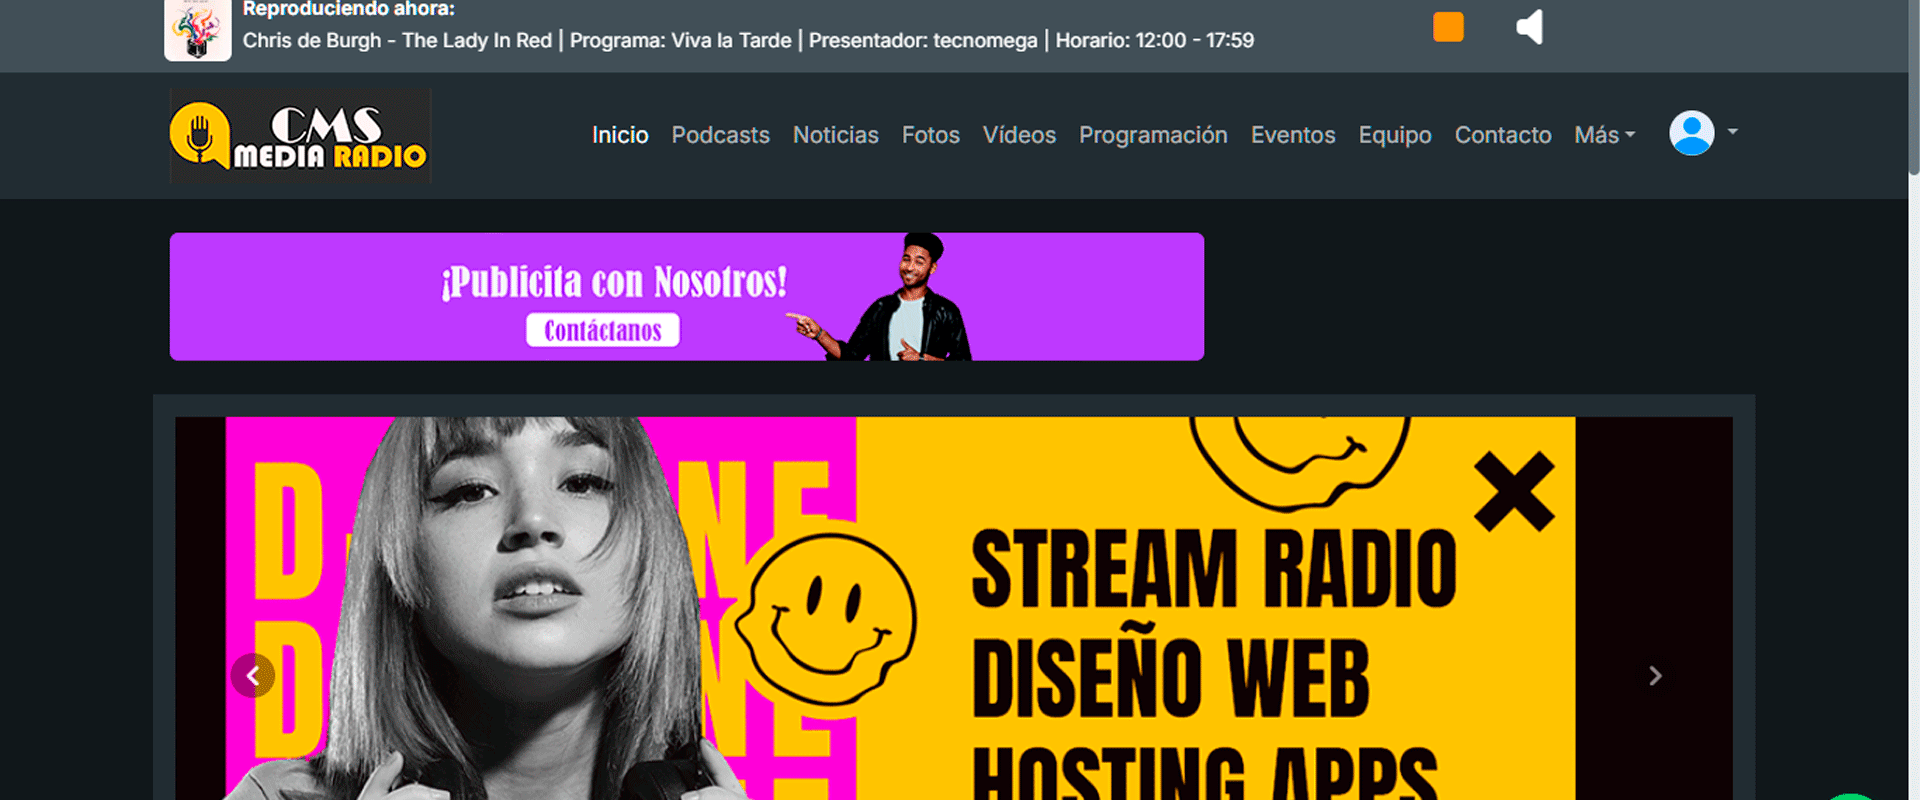Expand the caret beside the user avatar
The image size is (1920, 800).
click(1733, 132)
